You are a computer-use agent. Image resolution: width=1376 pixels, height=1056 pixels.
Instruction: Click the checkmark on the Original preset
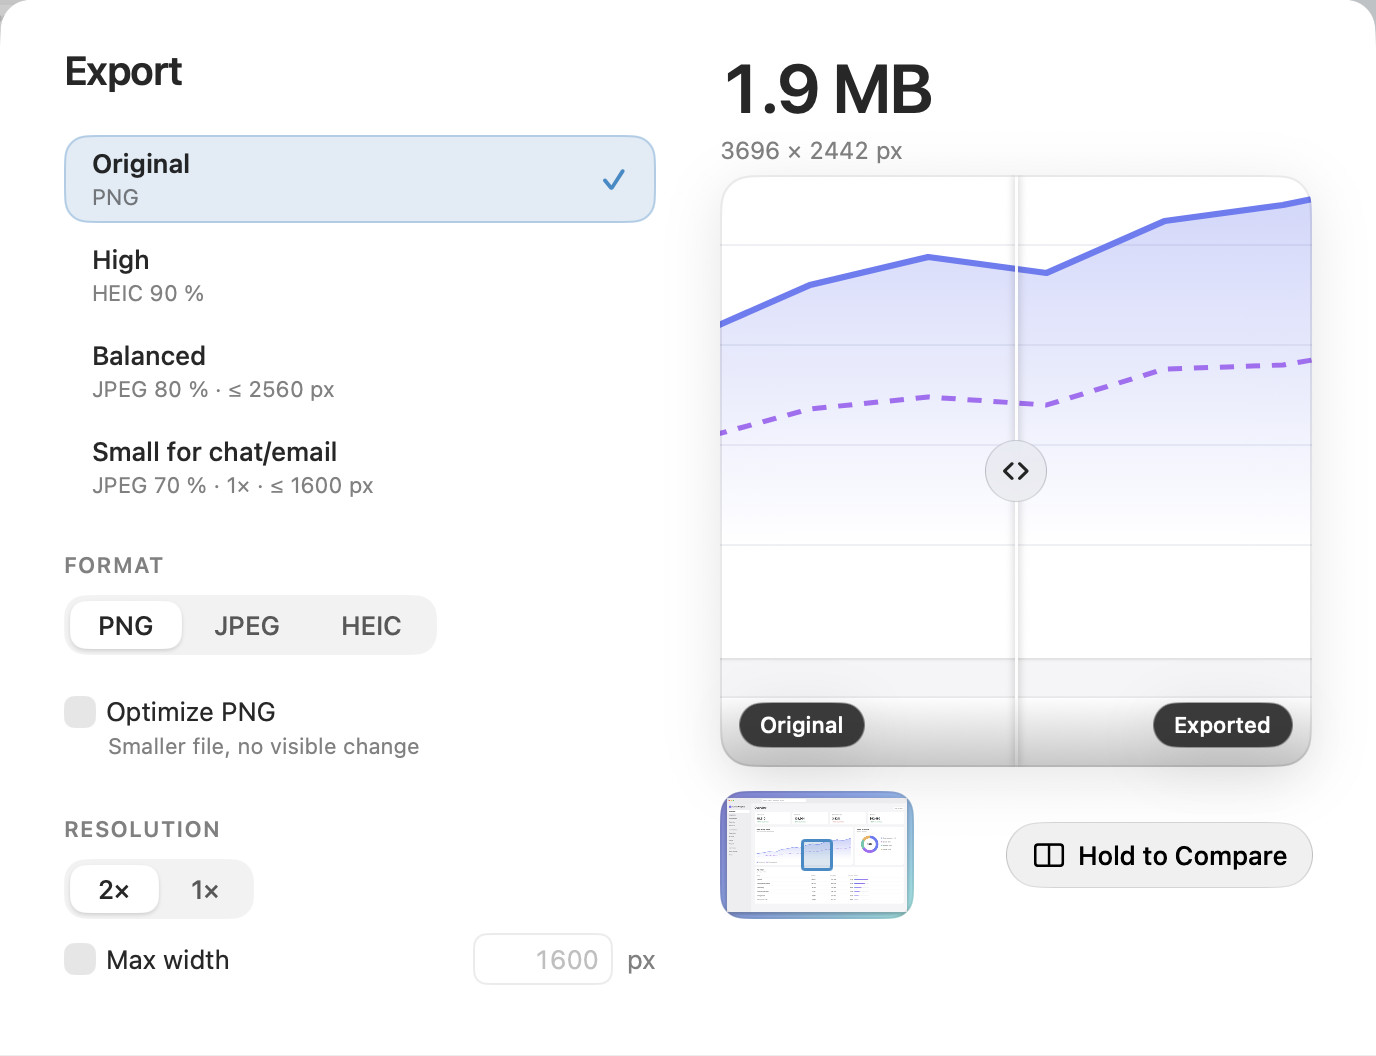click(614, 179)
